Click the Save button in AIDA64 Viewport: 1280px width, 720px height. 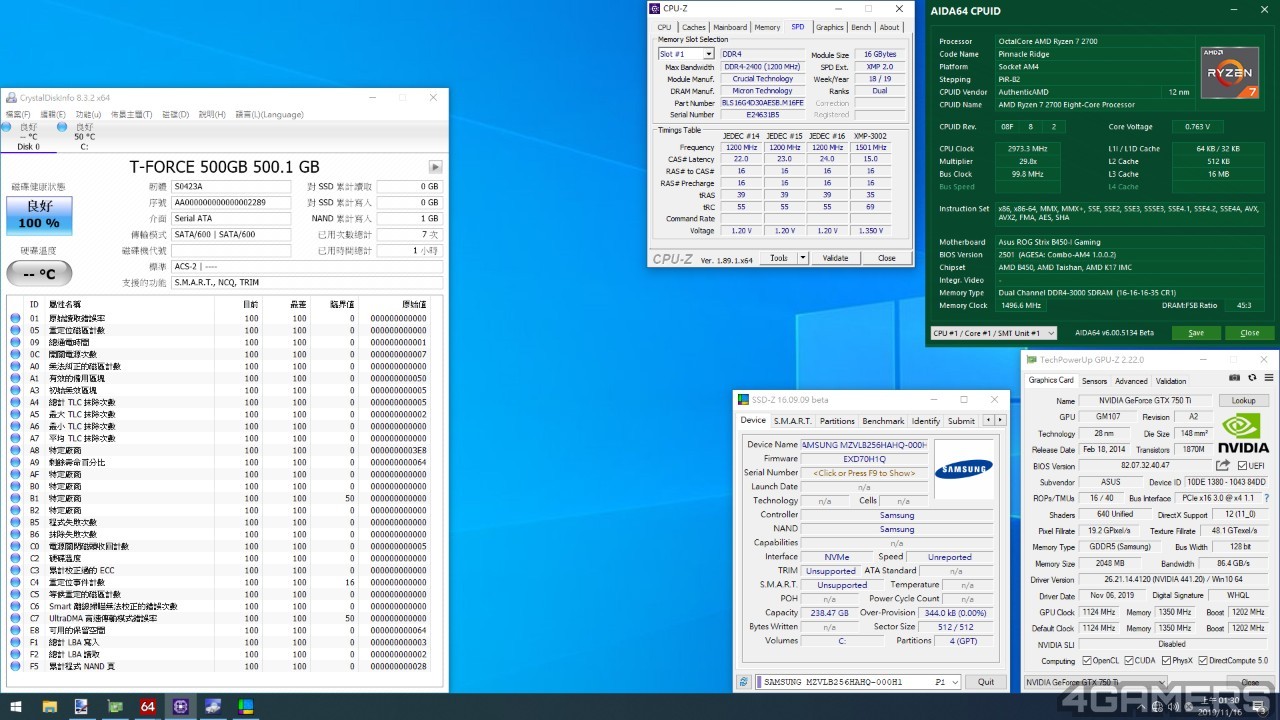1196,333
